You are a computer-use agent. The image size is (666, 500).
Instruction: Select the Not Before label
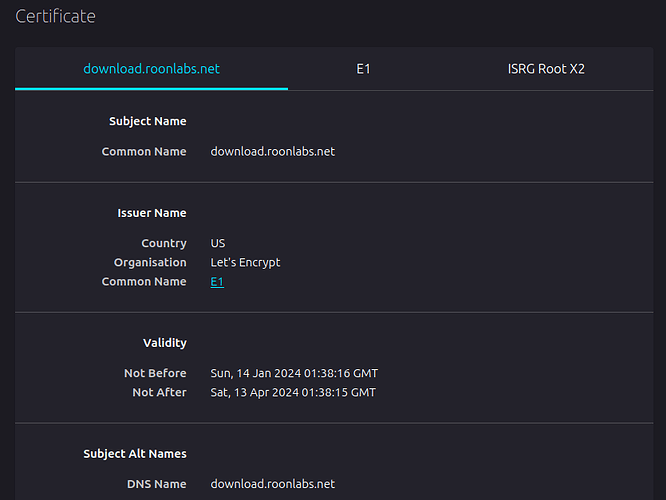155,373
